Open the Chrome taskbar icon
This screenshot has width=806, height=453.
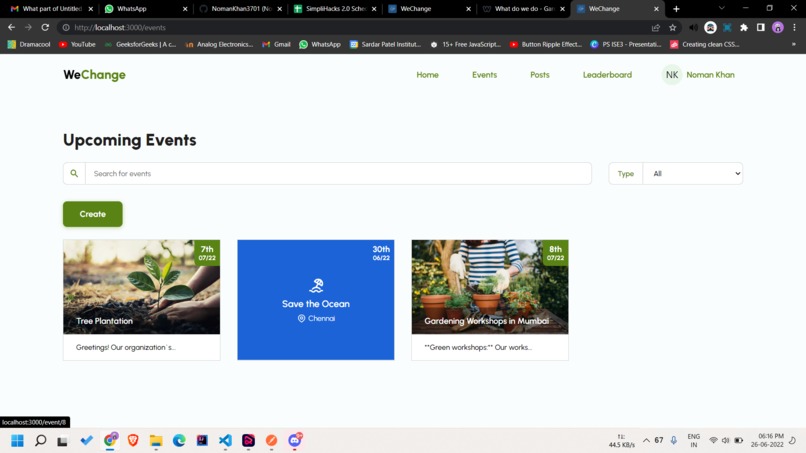[110, 441]
